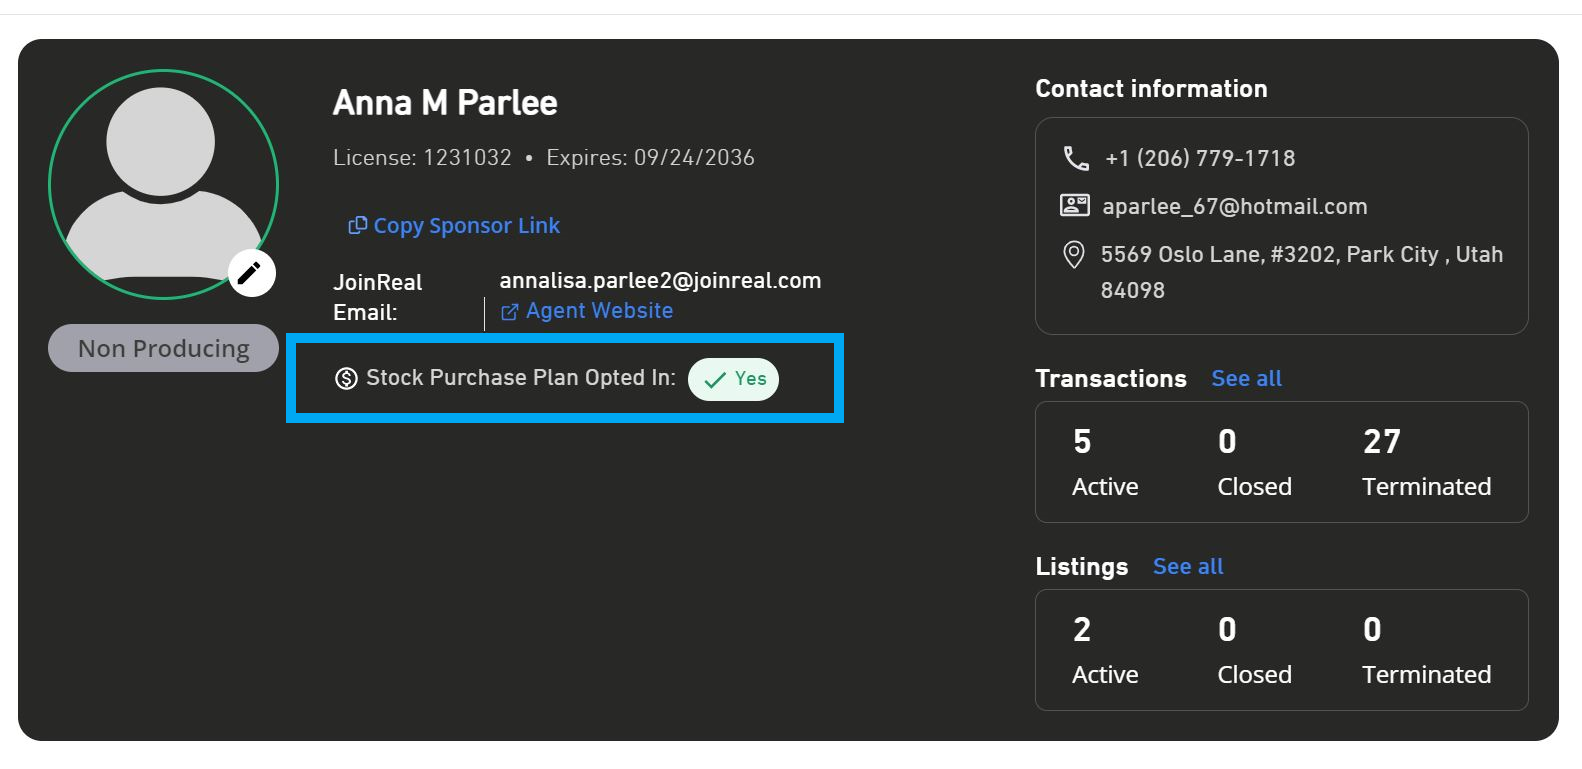The image size is (1582, 769).
Task: Click the aparlee_67@hotmail.com email address
Action: click(x=1235, y=207)
